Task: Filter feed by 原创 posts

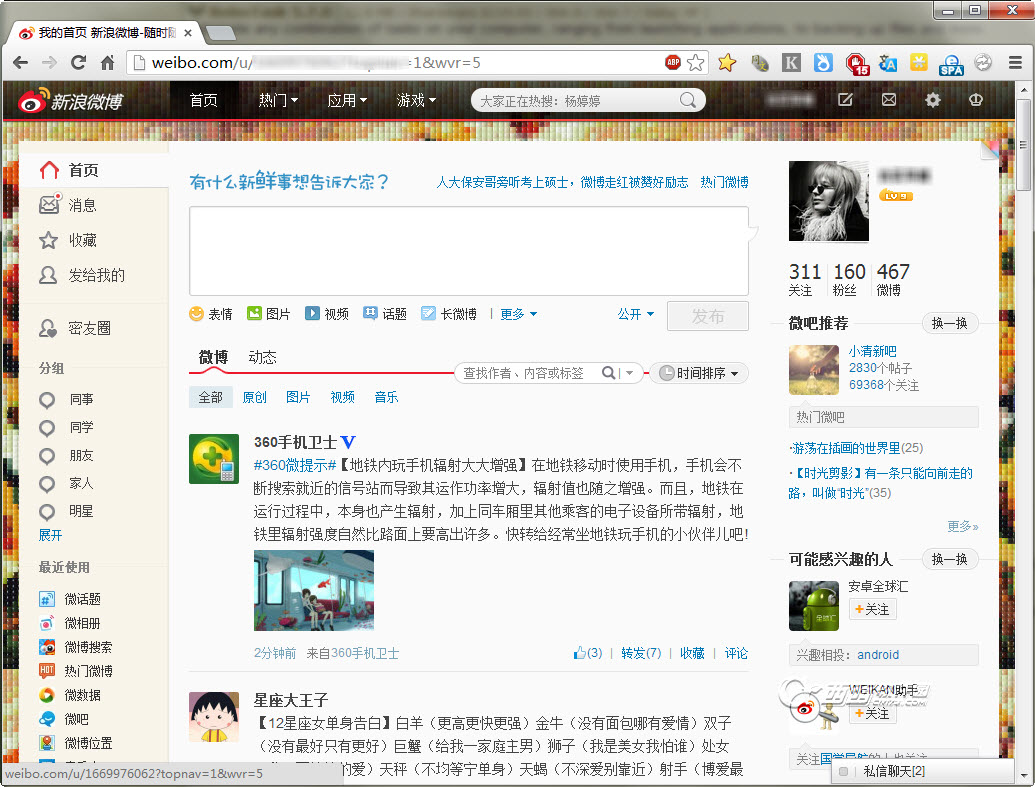Action: 254,397
